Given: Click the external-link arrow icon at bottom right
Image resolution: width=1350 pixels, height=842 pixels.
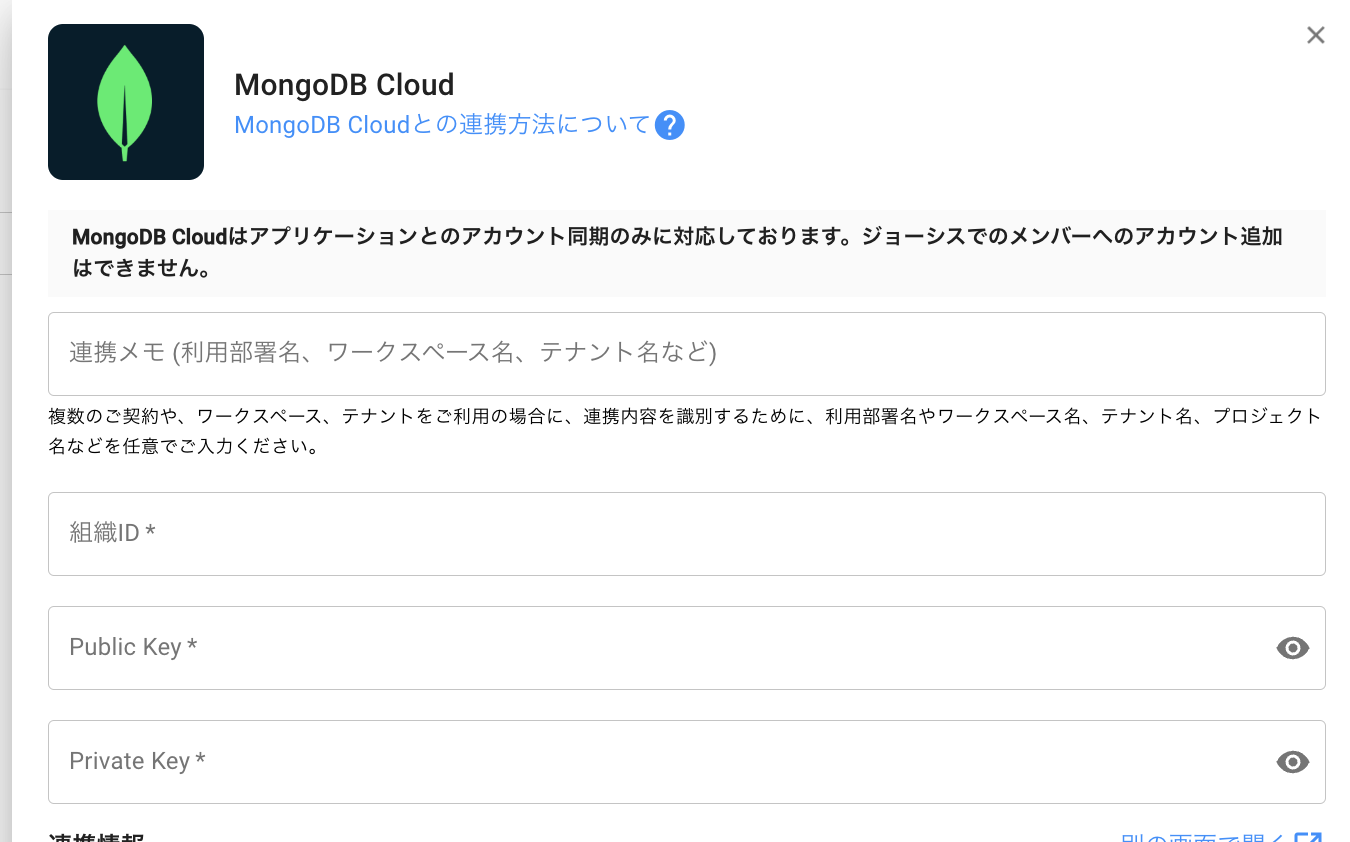Looking at the screenshot, I should [1308, 838].
